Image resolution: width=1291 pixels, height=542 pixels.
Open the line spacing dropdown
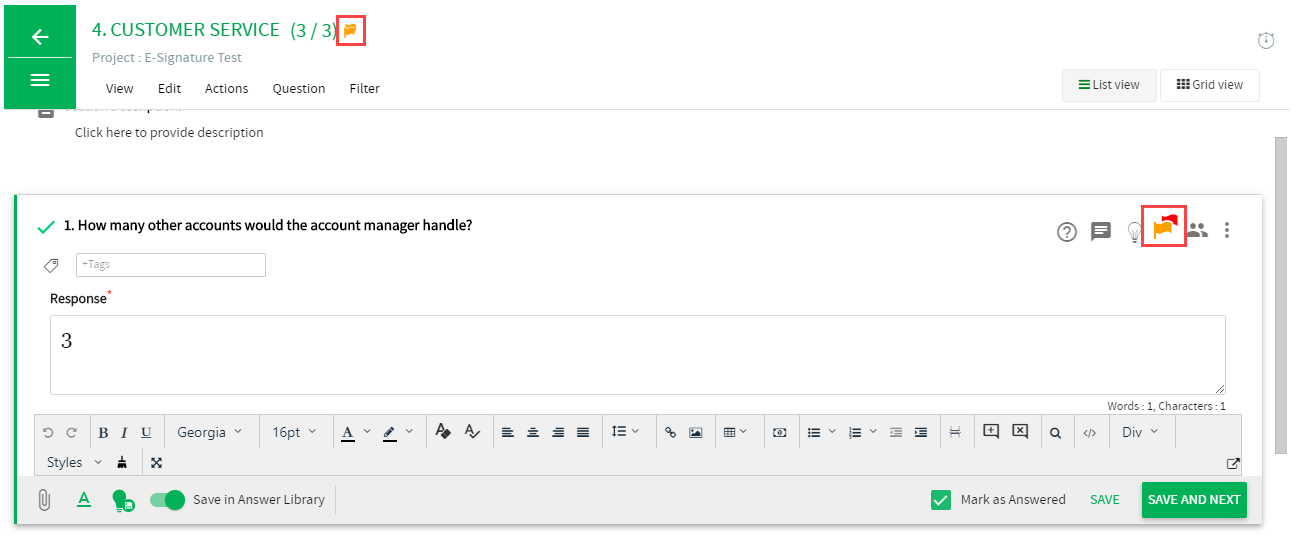tap(626, 432)
